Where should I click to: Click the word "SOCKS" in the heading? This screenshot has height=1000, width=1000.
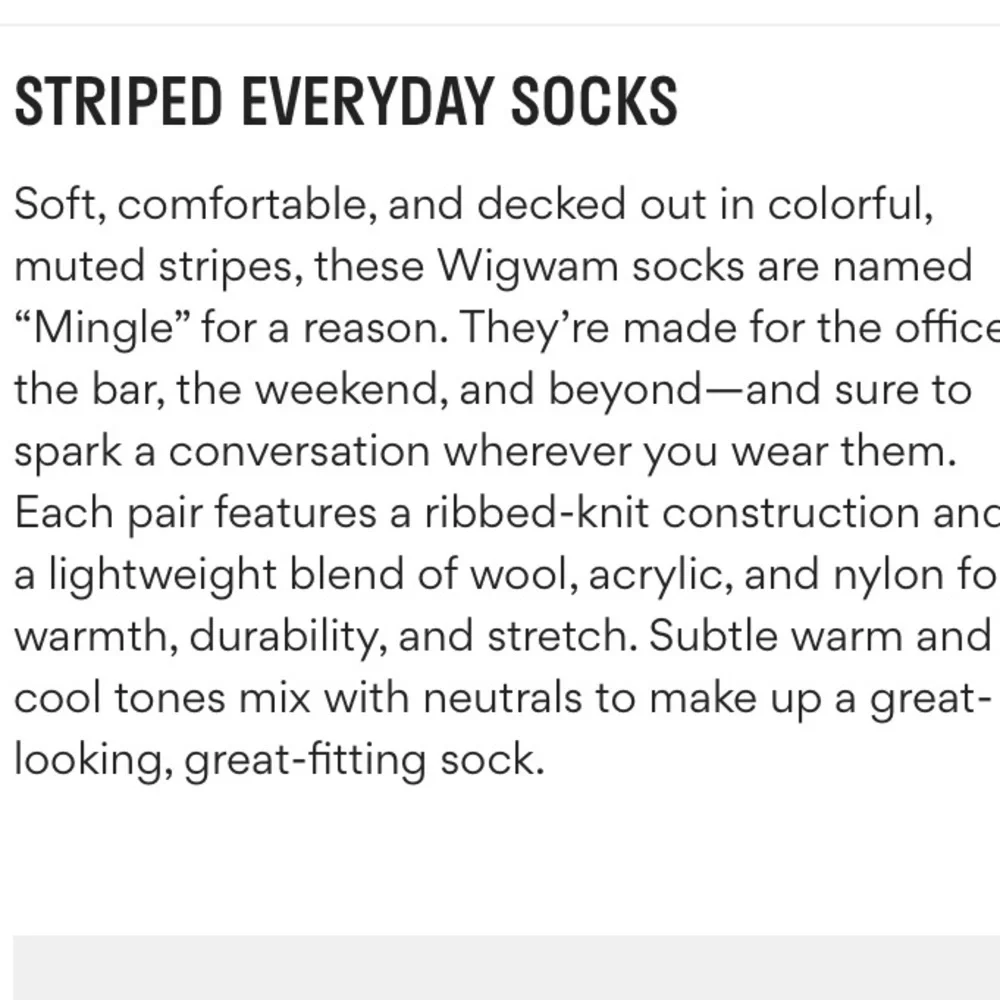[594, 101]
